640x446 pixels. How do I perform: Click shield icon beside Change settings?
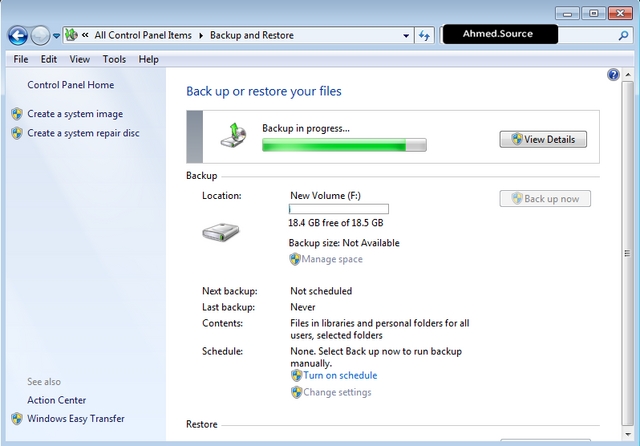296,393
